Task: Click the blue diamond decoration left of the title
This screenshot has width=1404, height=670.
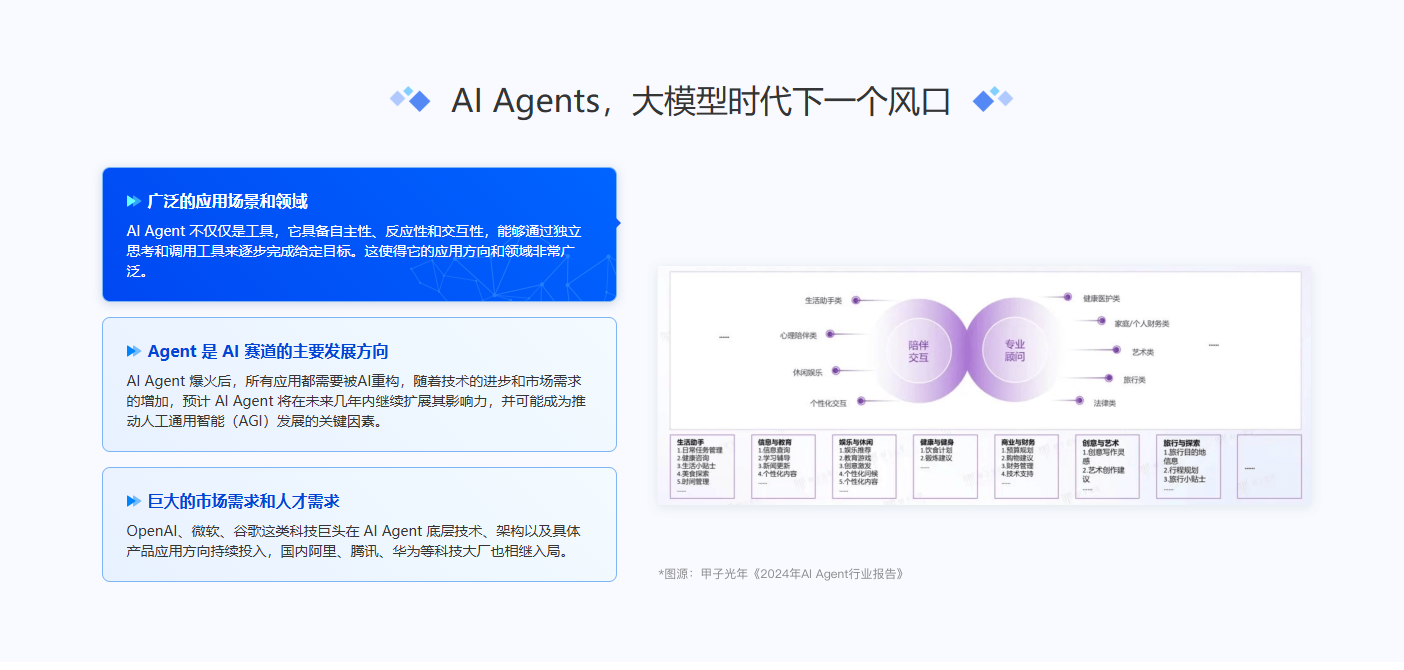Action: tap(410, 99)
